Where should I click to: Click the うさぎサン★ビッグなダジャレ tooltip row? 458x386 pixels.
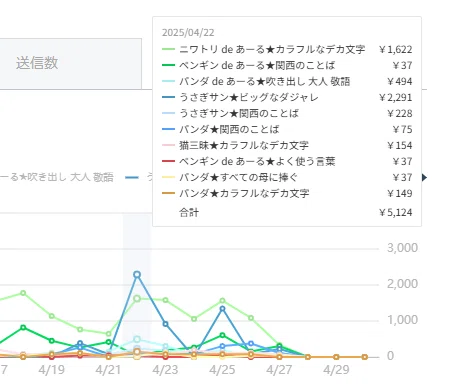(x=287, y=97)
